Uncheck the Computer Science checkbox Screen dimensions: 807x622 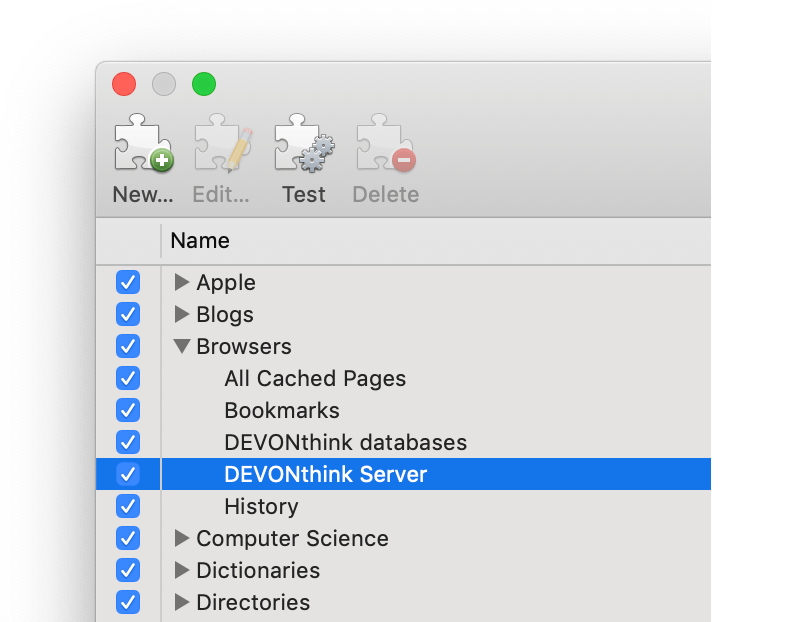128,538
